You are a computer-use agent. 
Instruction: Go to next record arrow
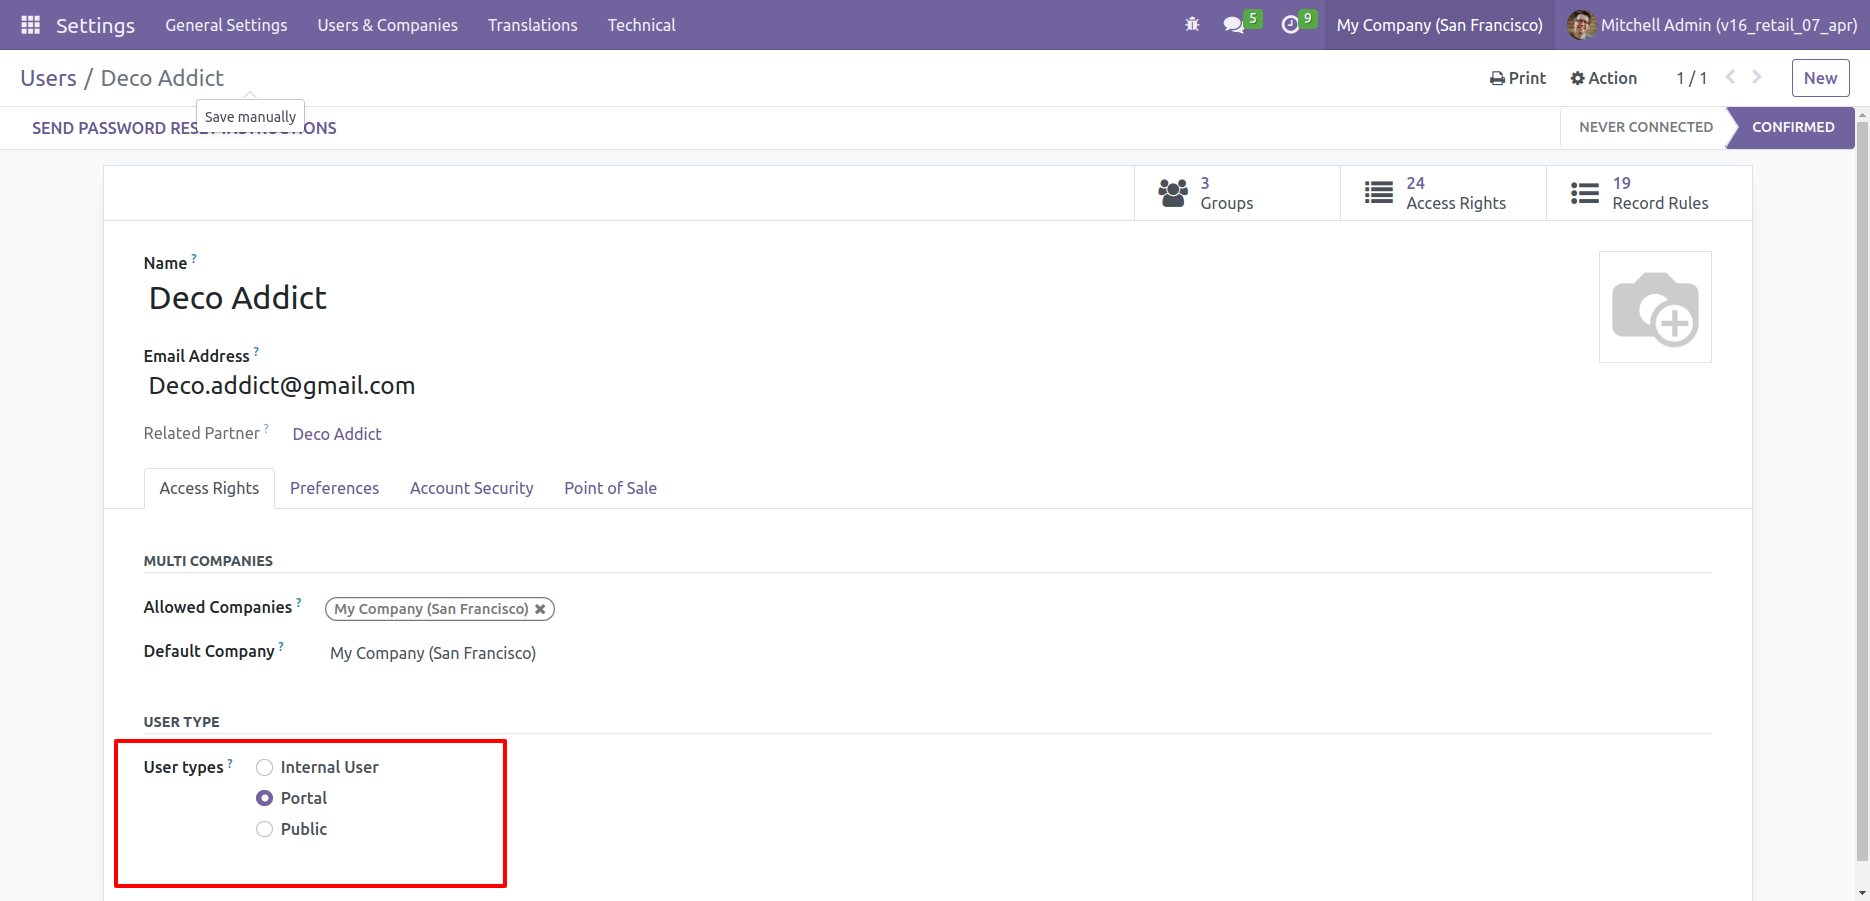[1757, 77]
